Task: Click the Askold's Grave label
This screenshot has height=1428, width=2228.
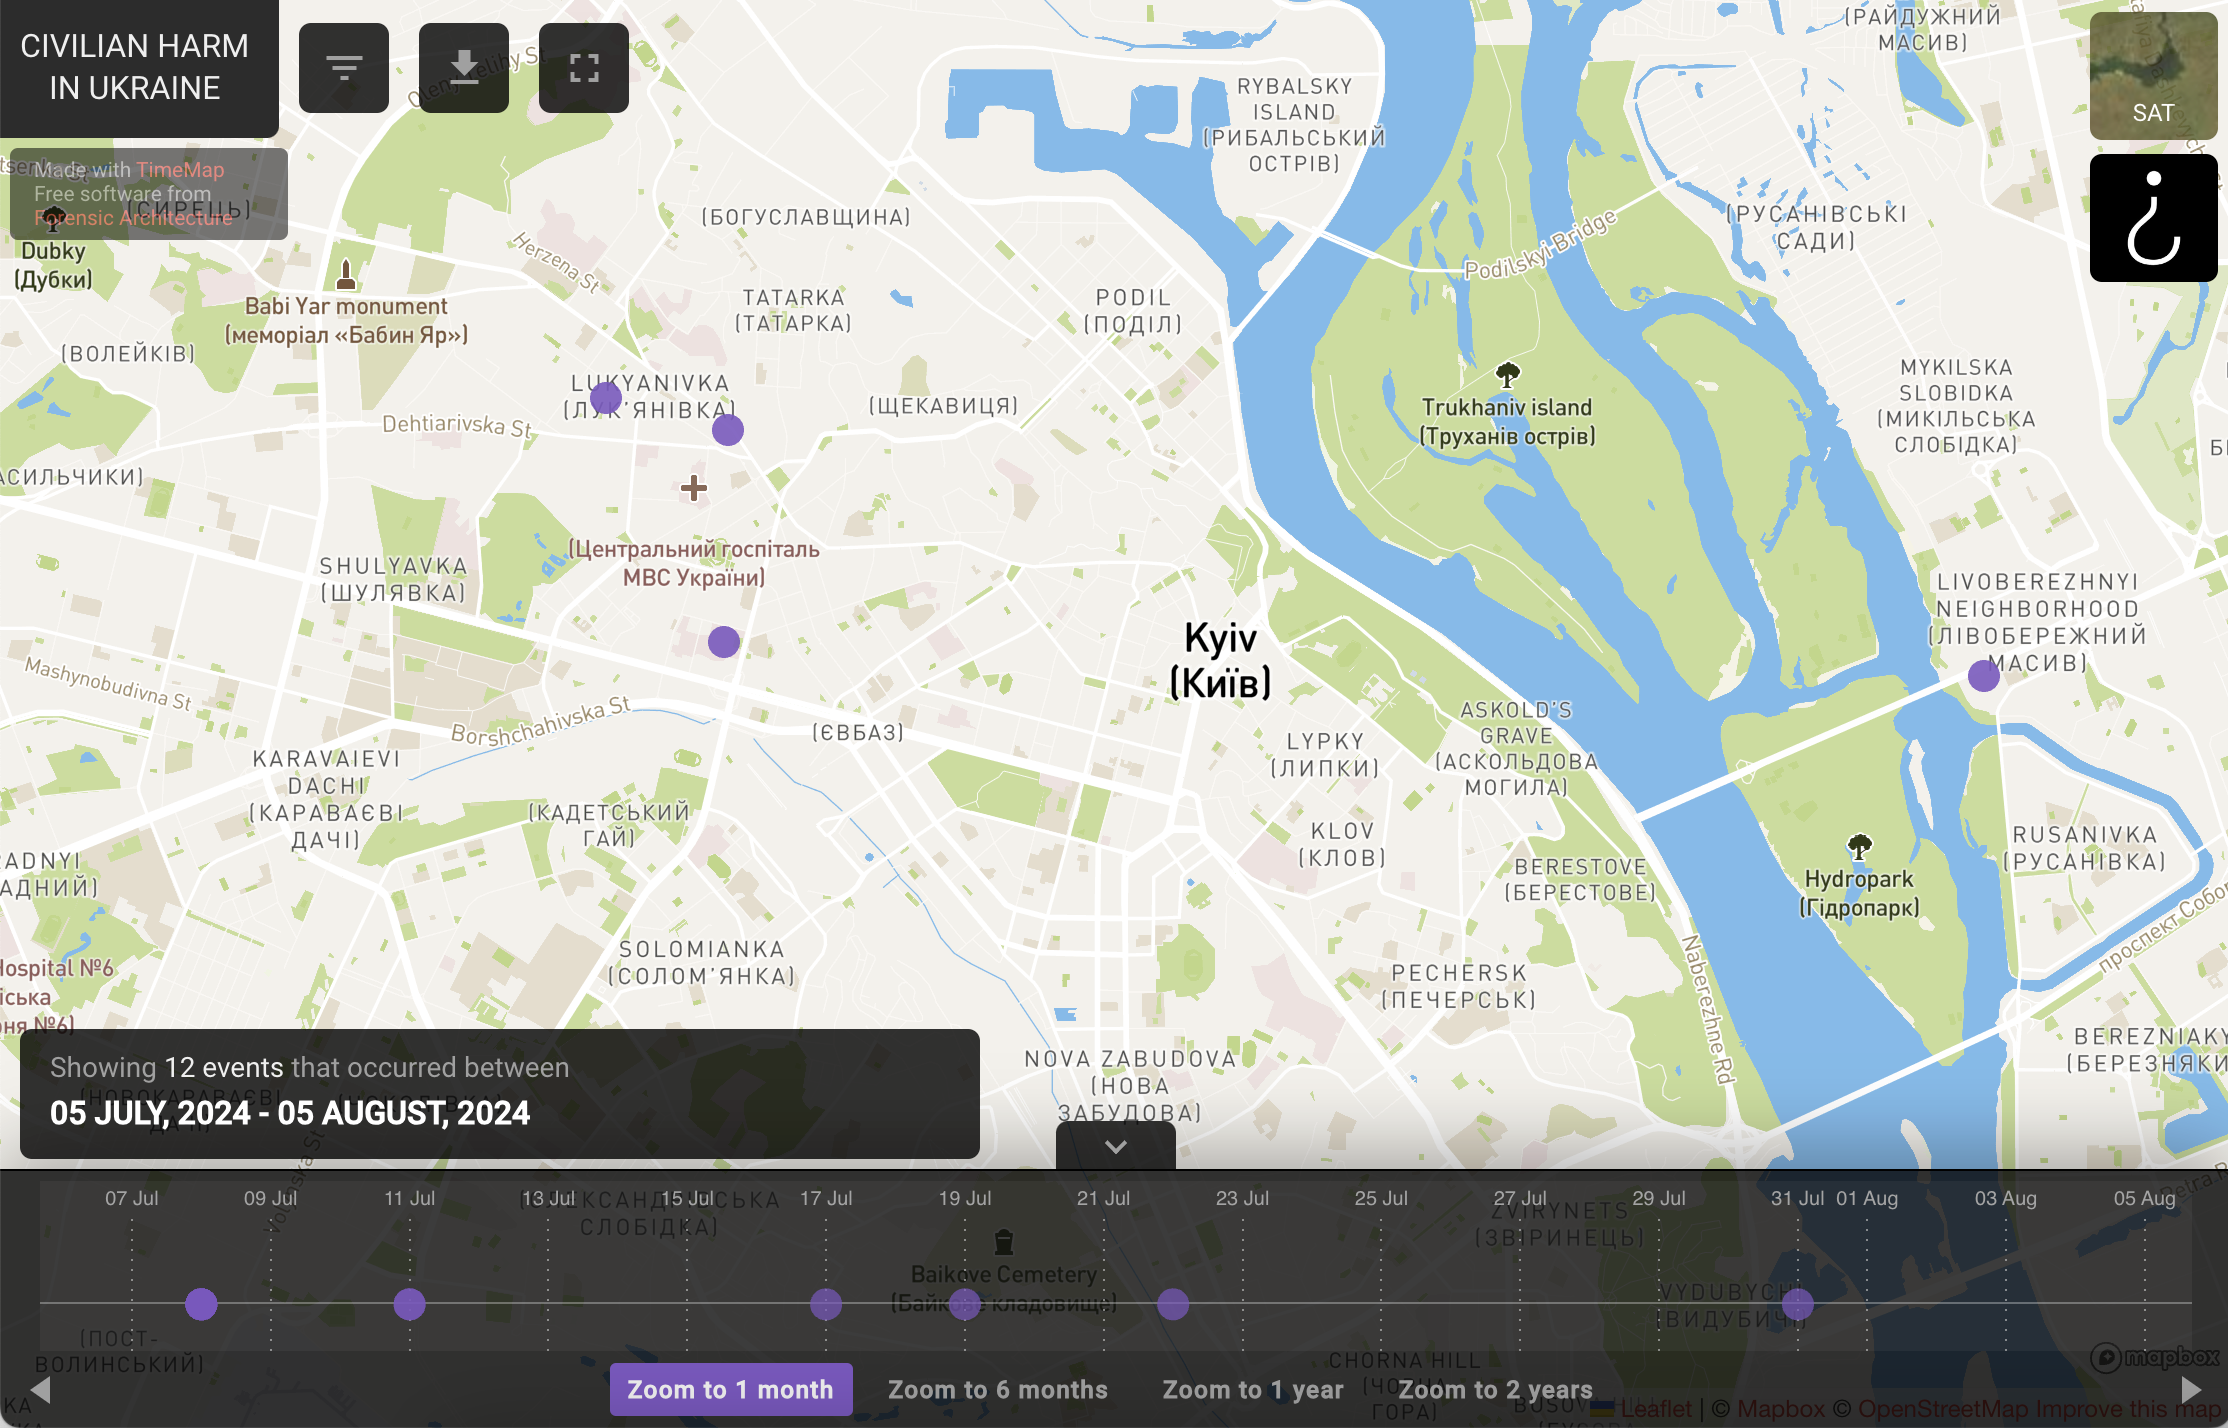Action: [1516, 748]
